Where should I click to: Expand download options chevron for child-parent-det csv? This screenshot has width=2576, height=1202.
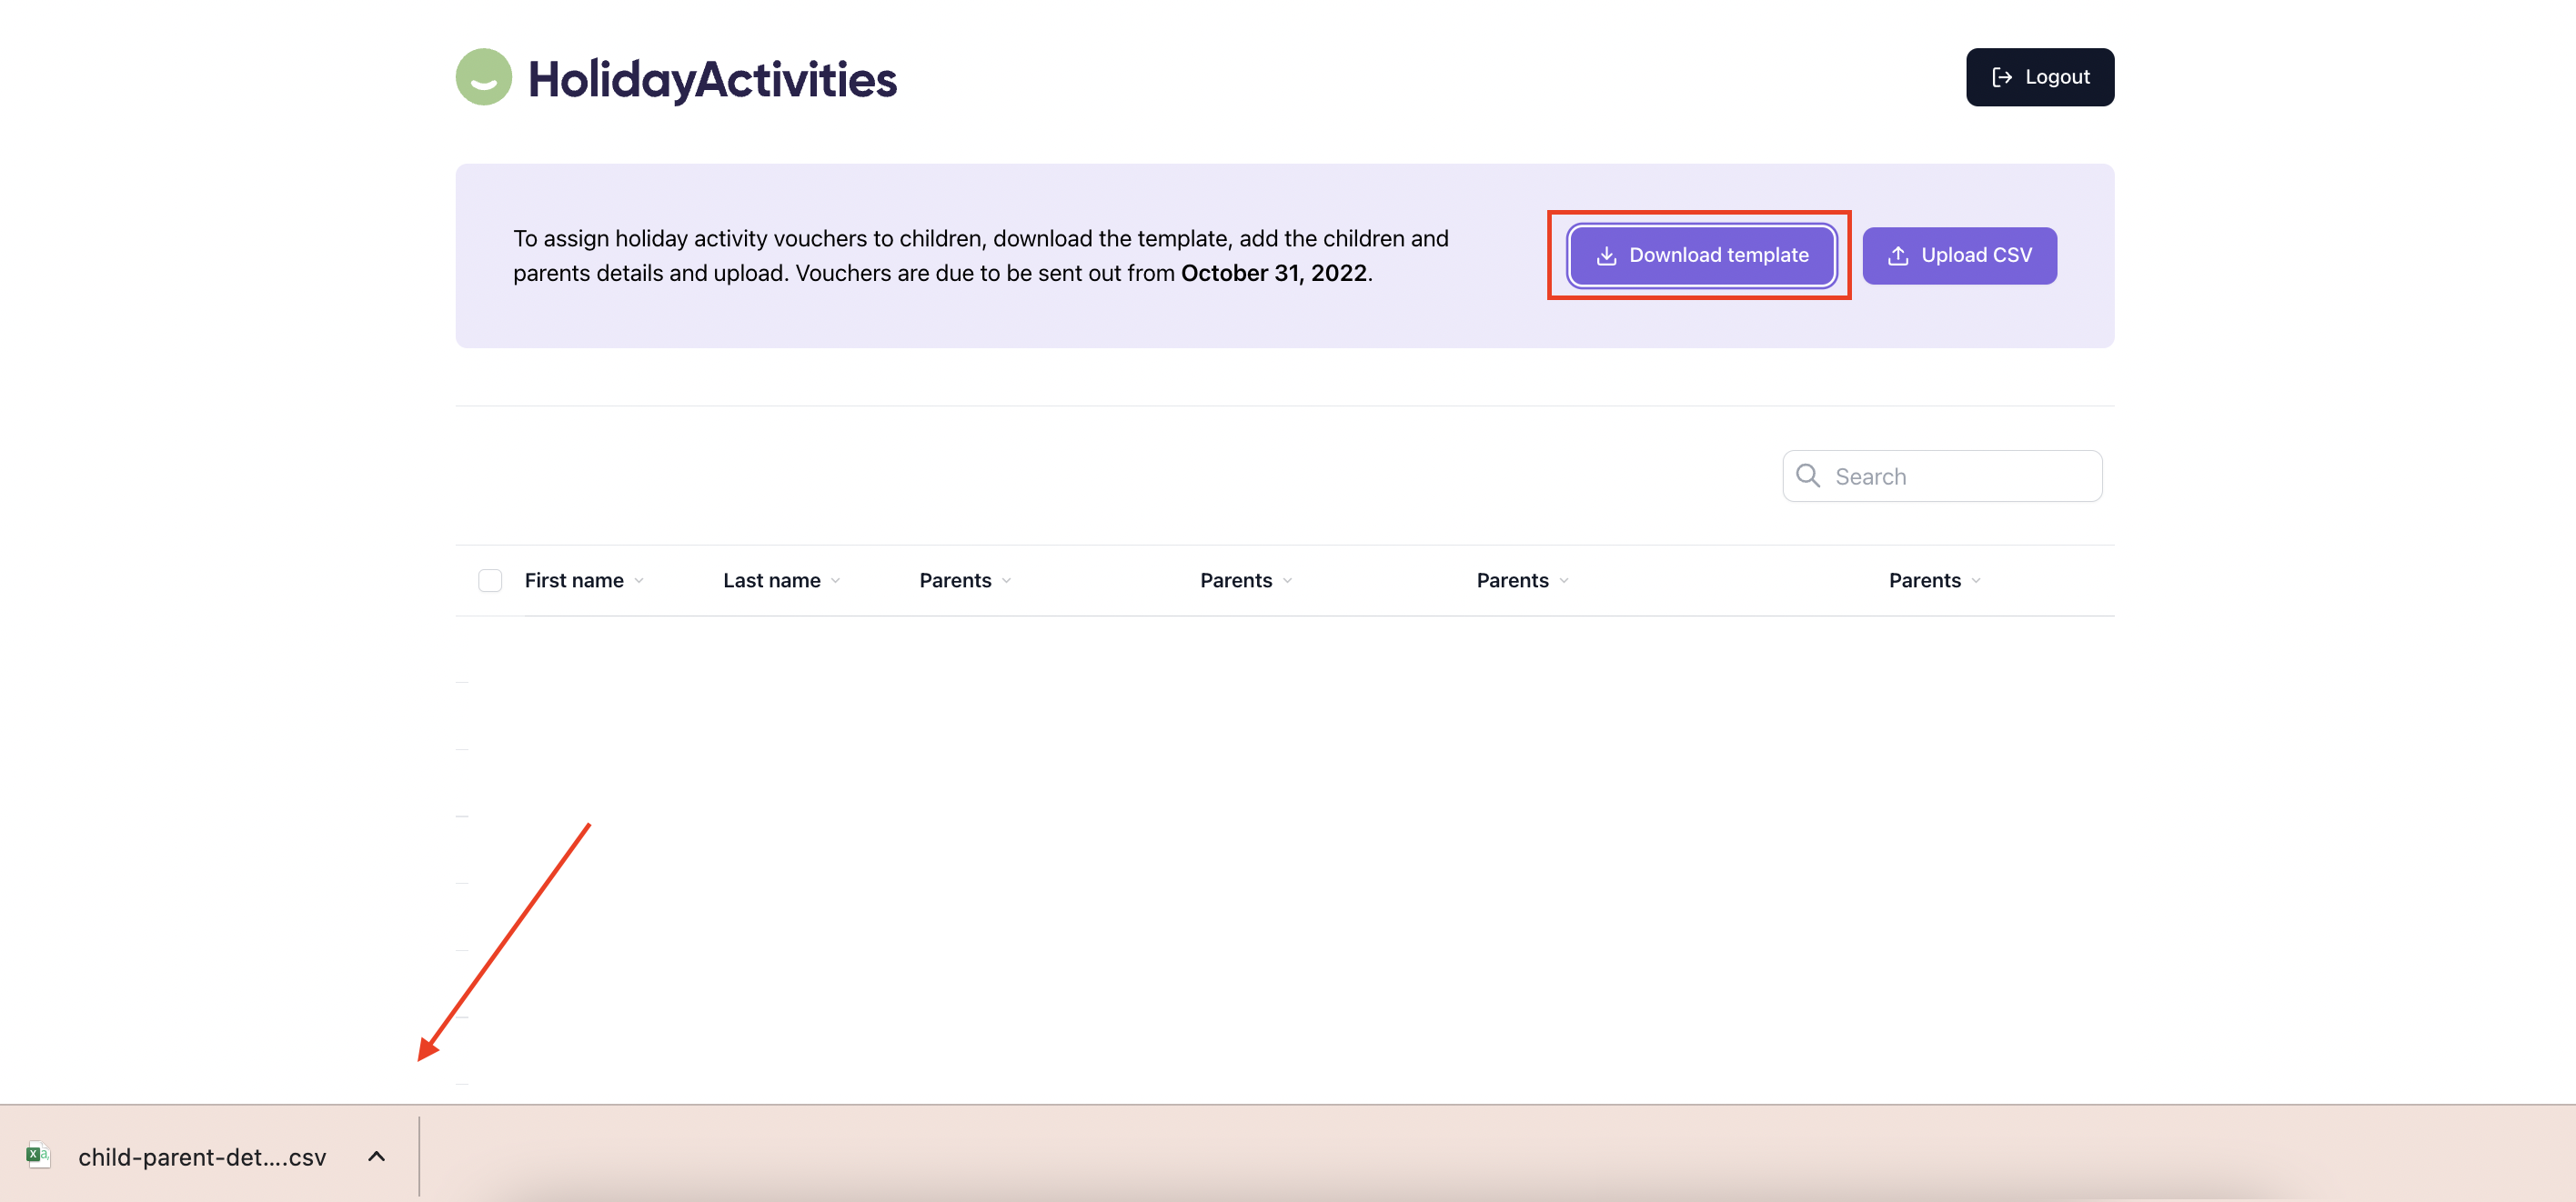pos(376,1156)
